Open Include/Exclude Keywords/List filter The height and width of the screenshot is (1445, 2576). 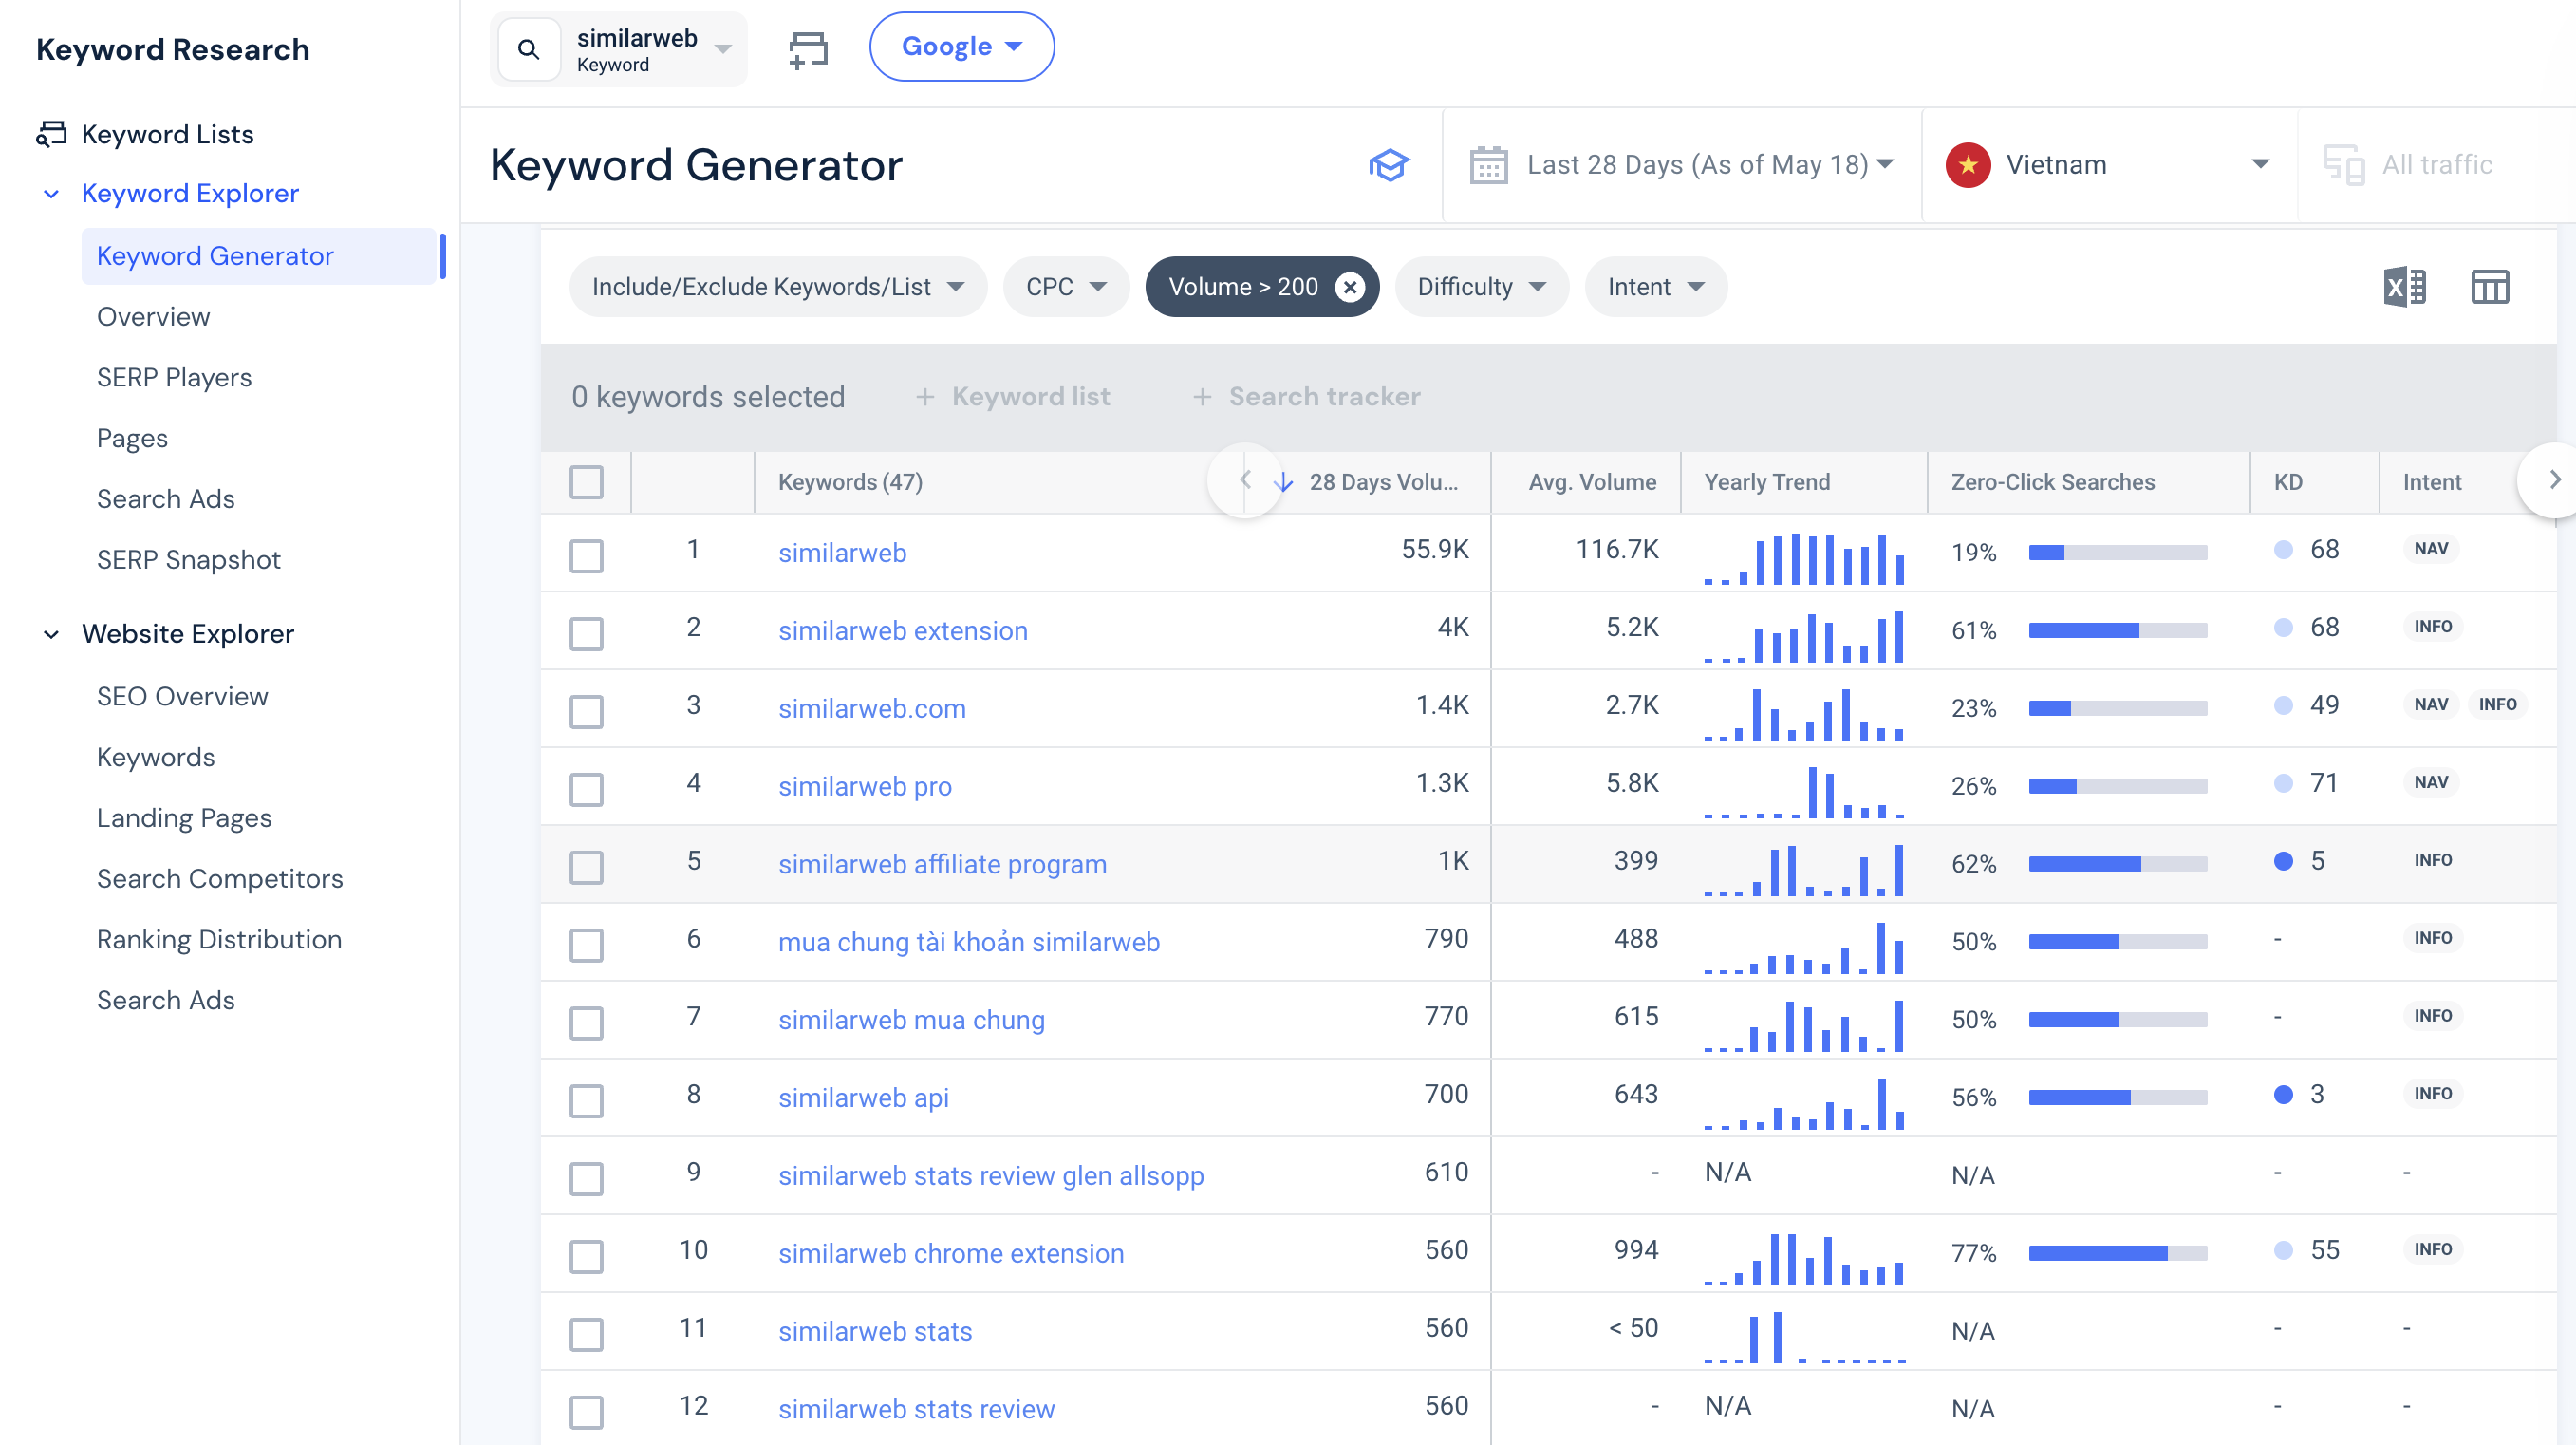[778, 287]
